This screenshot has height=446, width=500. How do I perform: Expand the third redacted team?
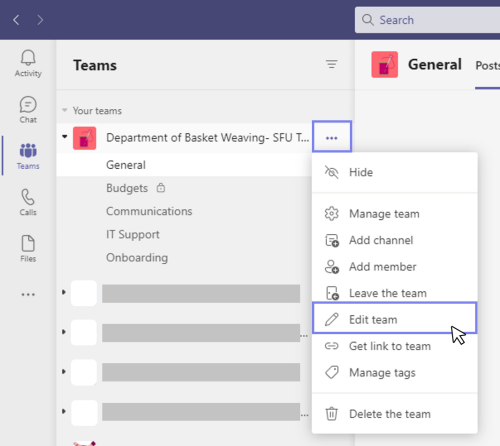pos(64,371)
